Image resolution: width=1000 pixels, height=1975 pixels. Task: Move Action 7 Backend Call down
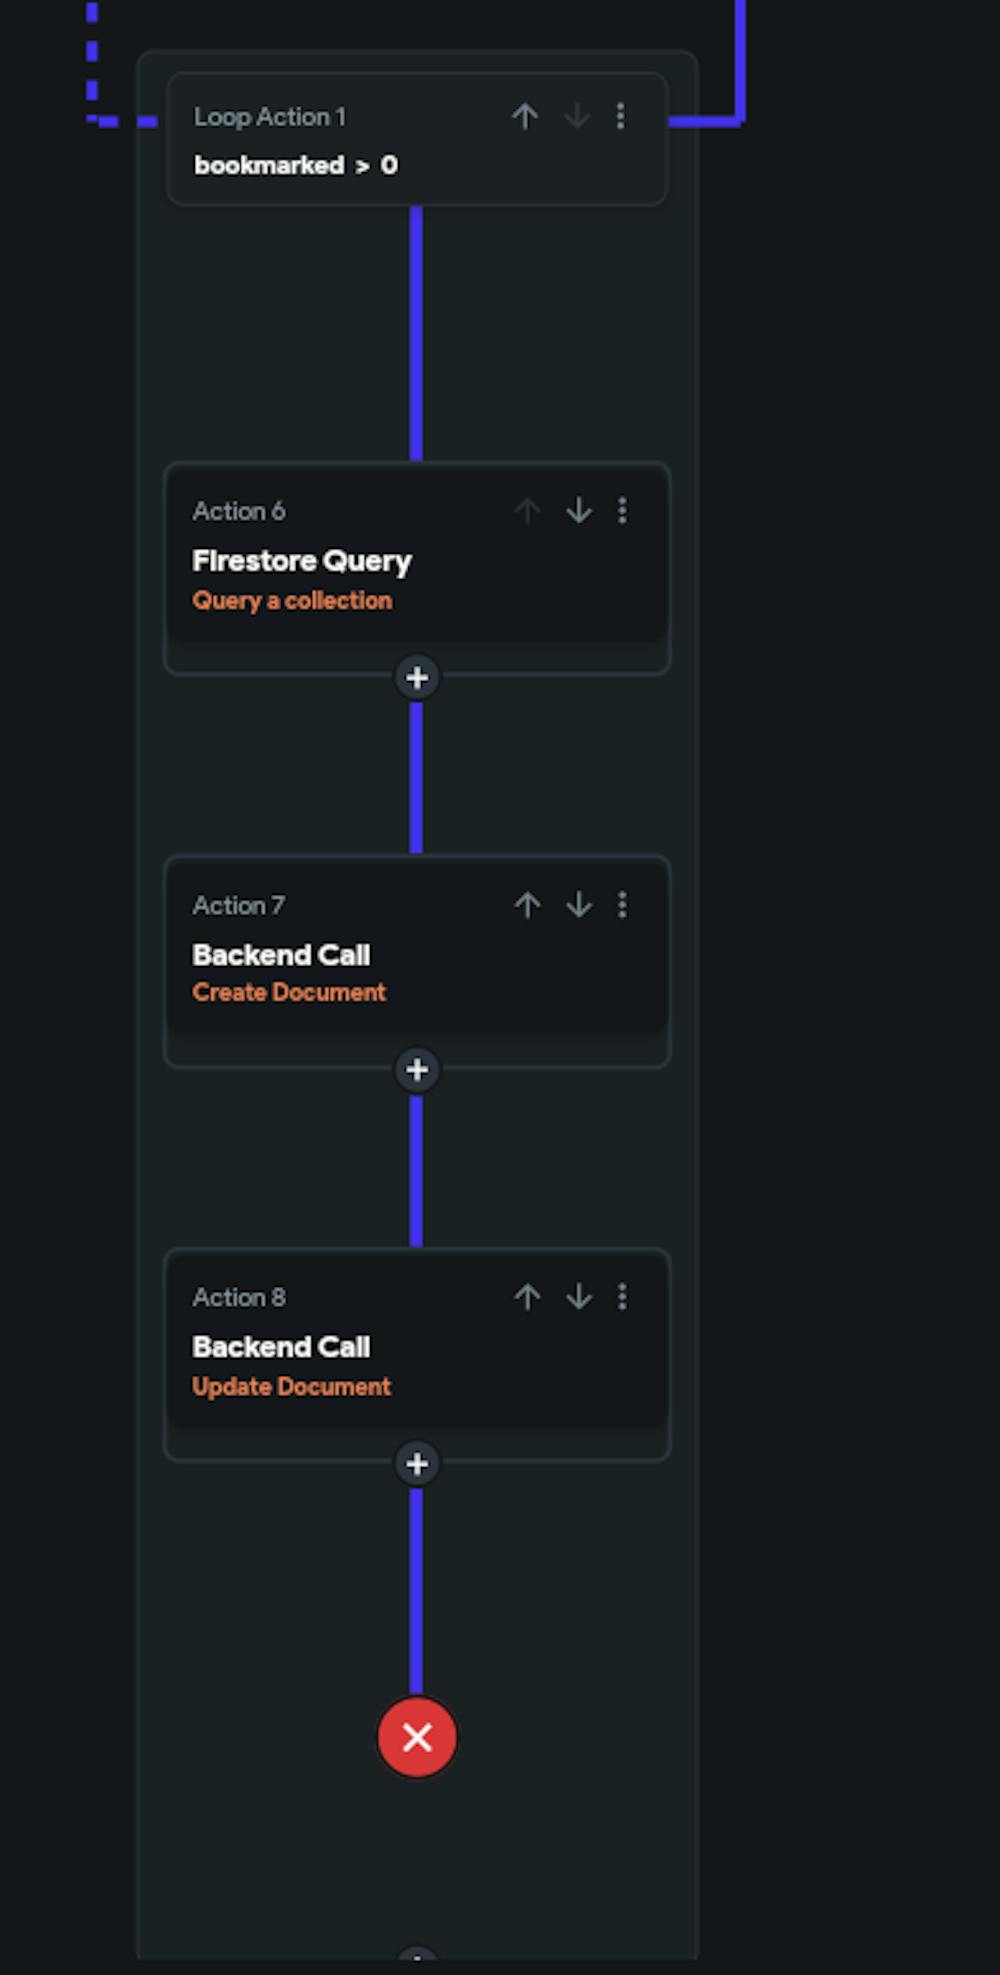pyautogui.click(x=578, y=905)
